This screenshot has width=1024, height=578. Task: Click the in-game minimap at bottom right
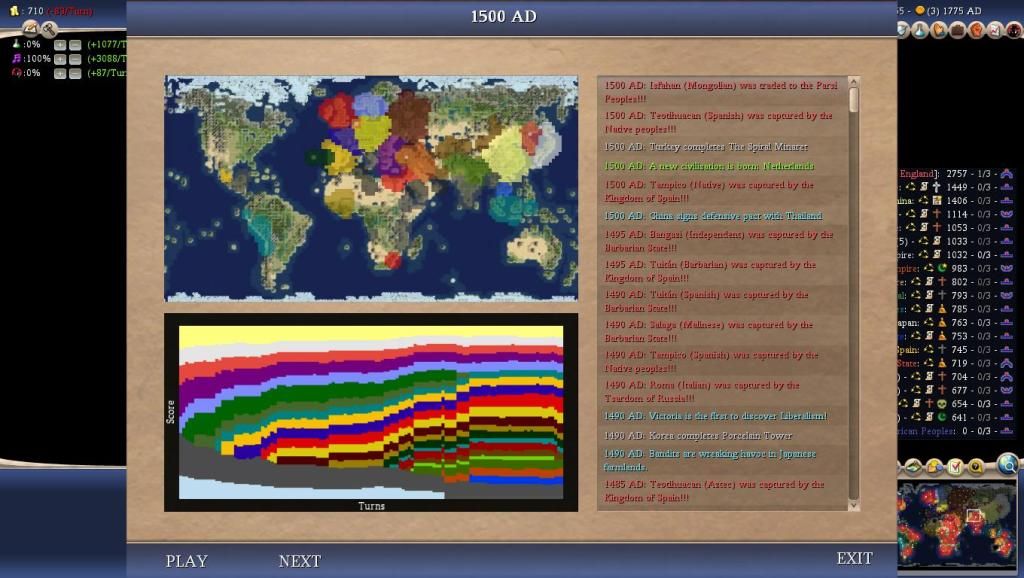tap(957, 524)
